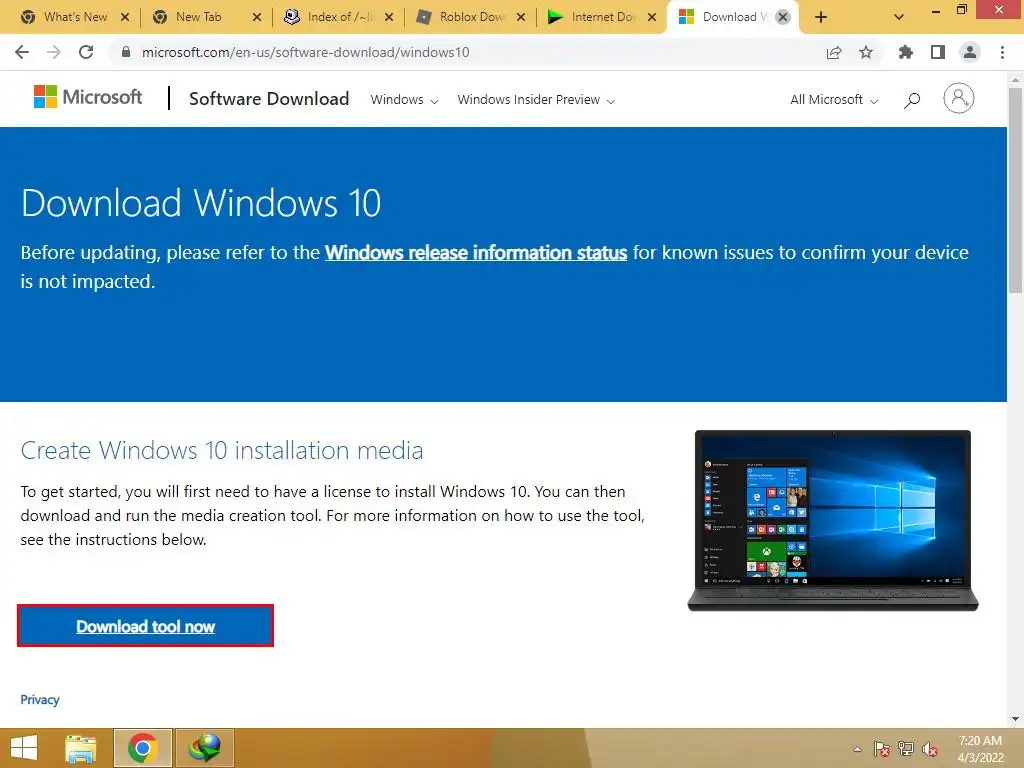Sign in with the account icon
This screenshot has width=1024, height=768.
click(x=959, y=99)
